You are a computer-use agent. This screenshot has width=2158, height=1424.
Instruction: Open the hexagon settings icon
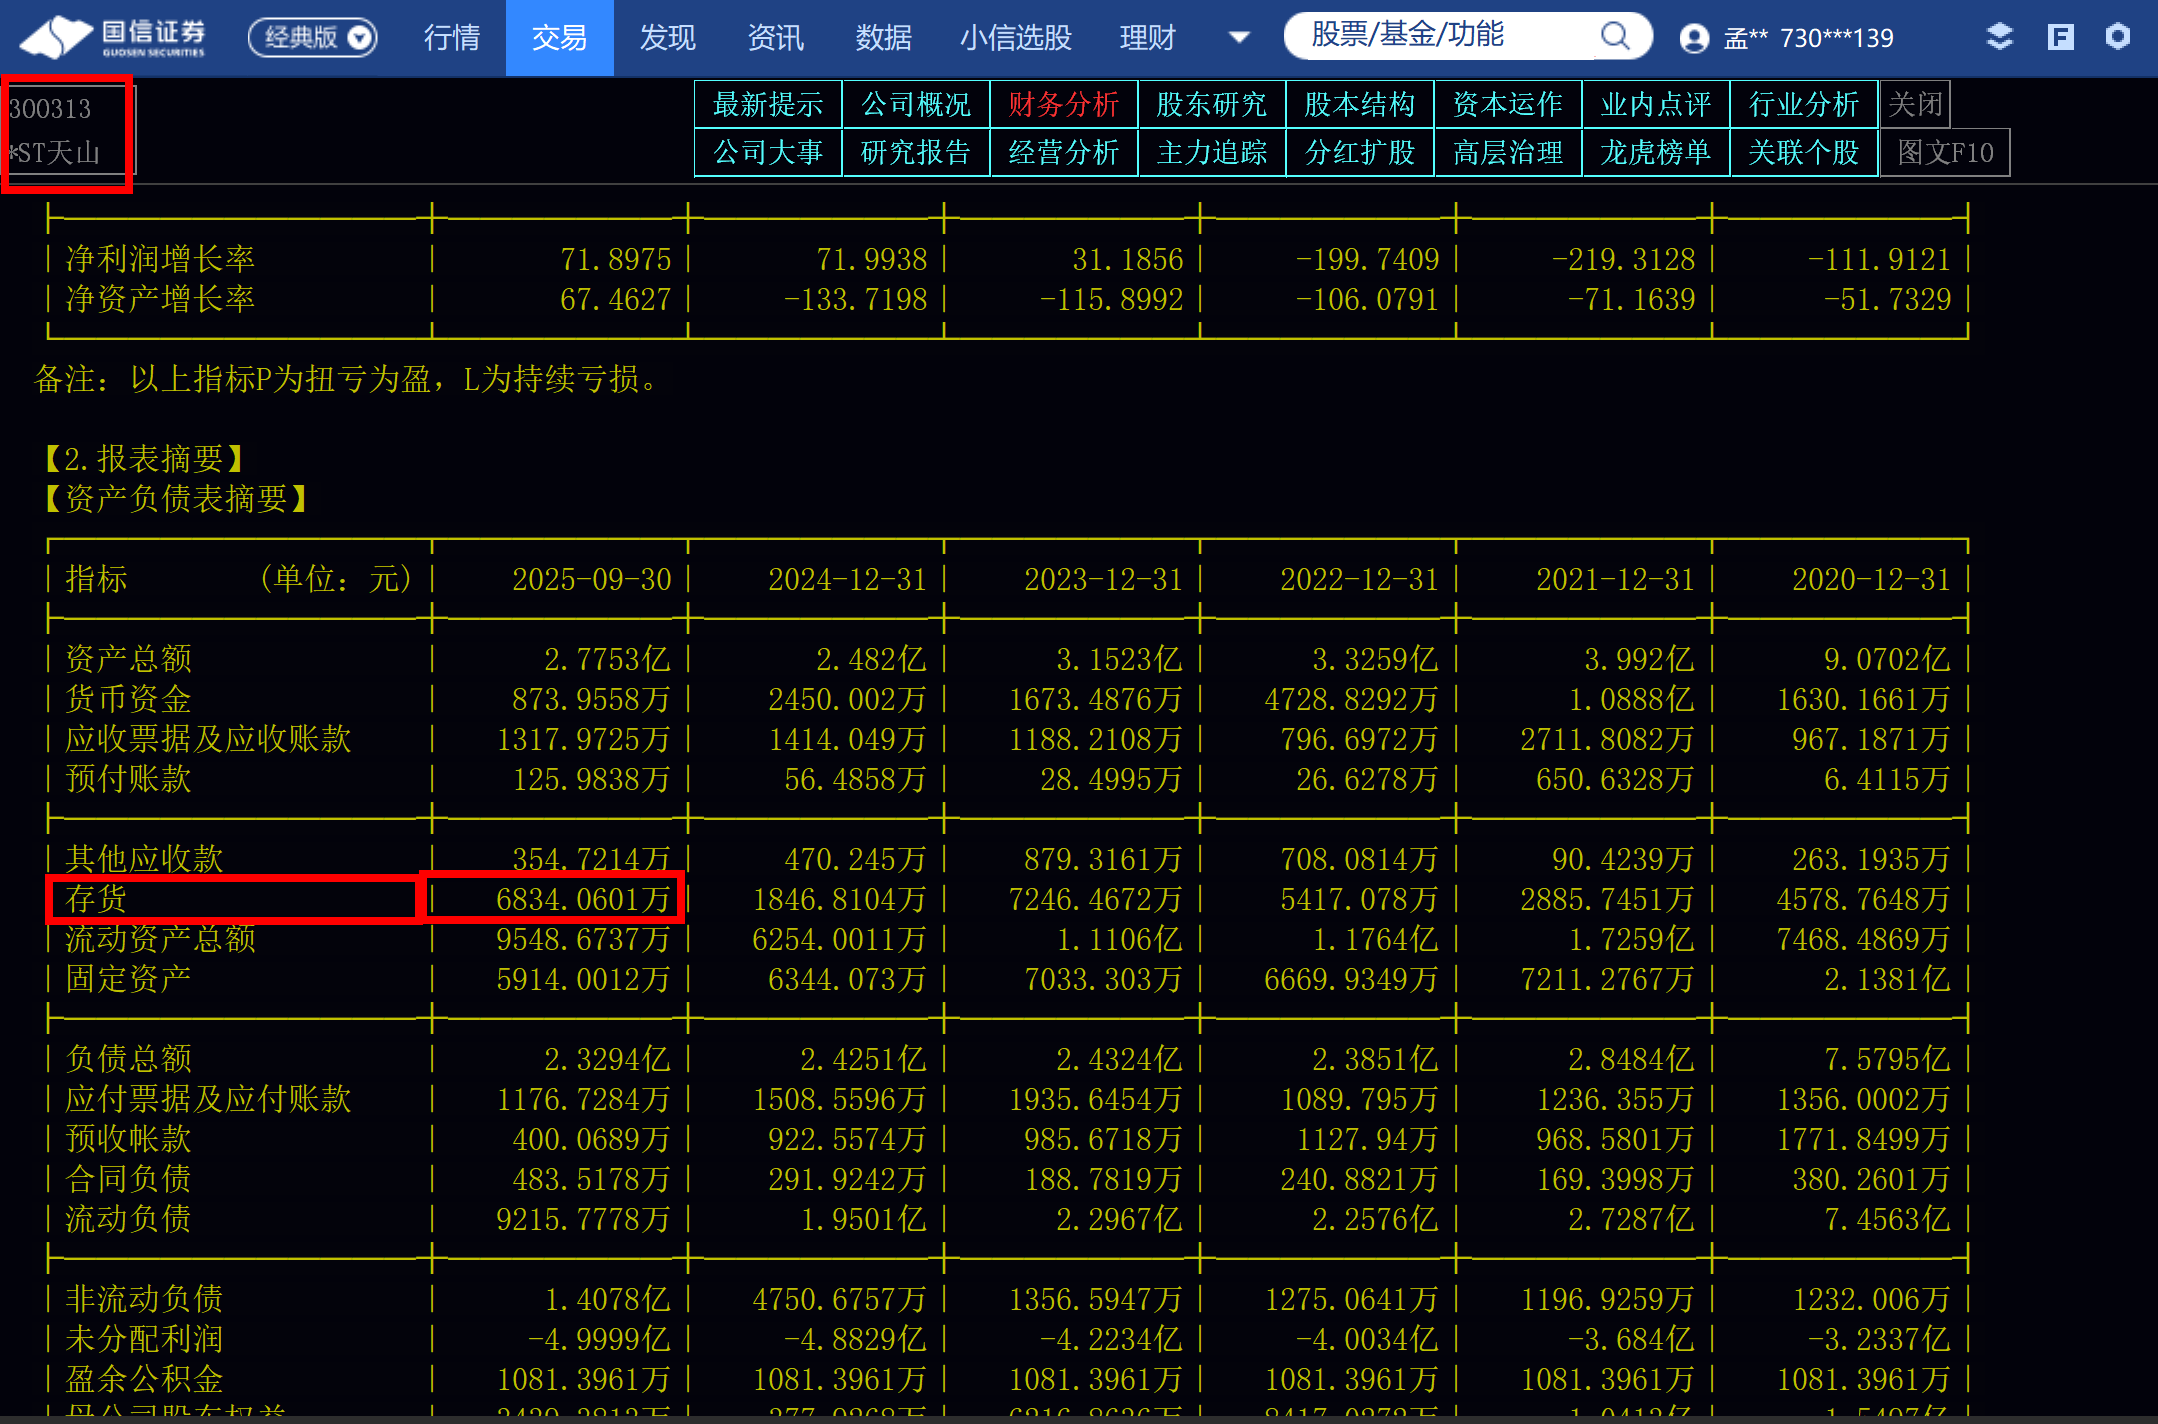[2117, 37]
